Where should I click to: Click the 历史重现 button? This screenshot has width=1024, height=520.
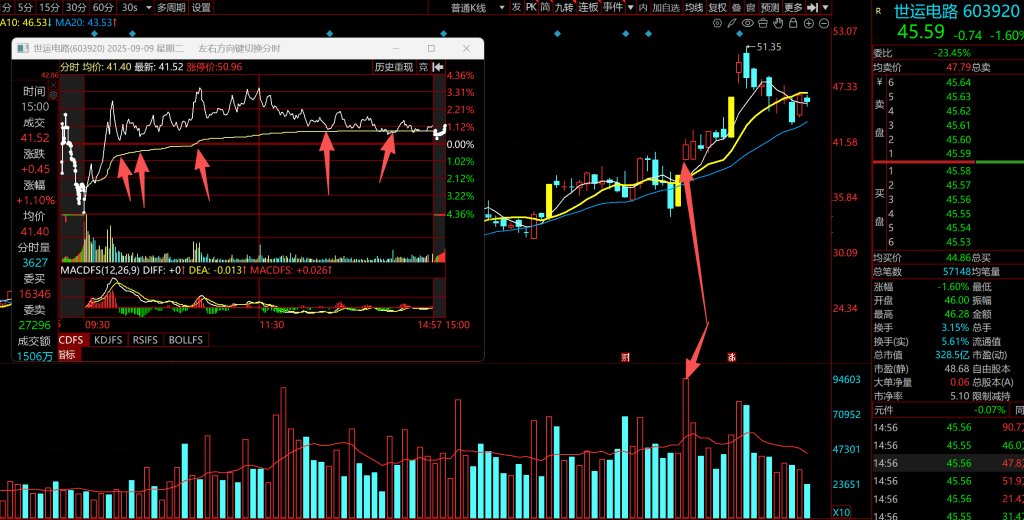tap(393, 67)
